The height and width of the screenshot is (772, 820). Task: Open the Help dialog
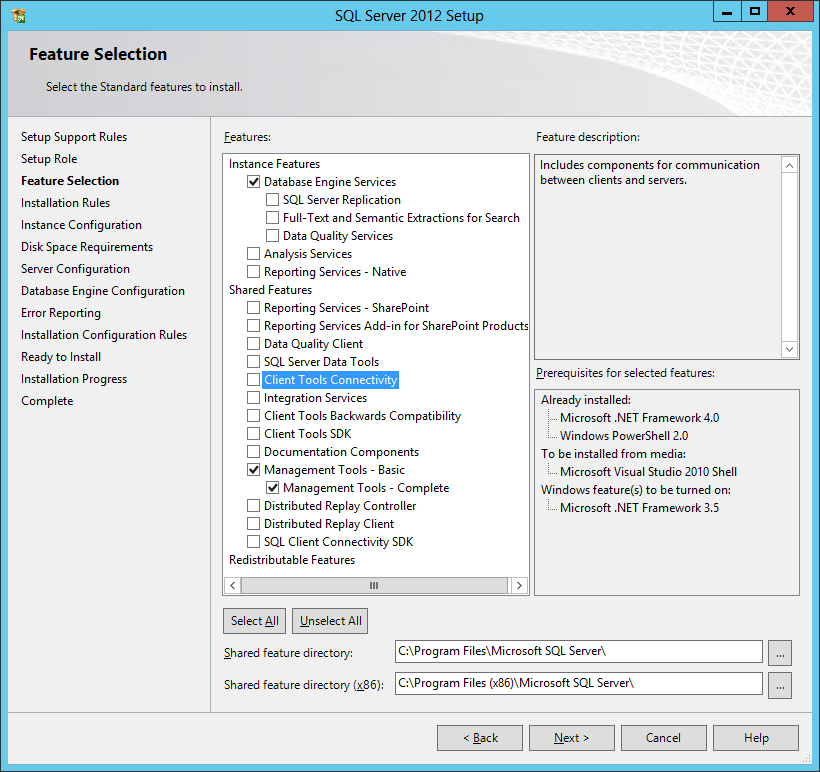pyautogui.click(x=755, y=737)
